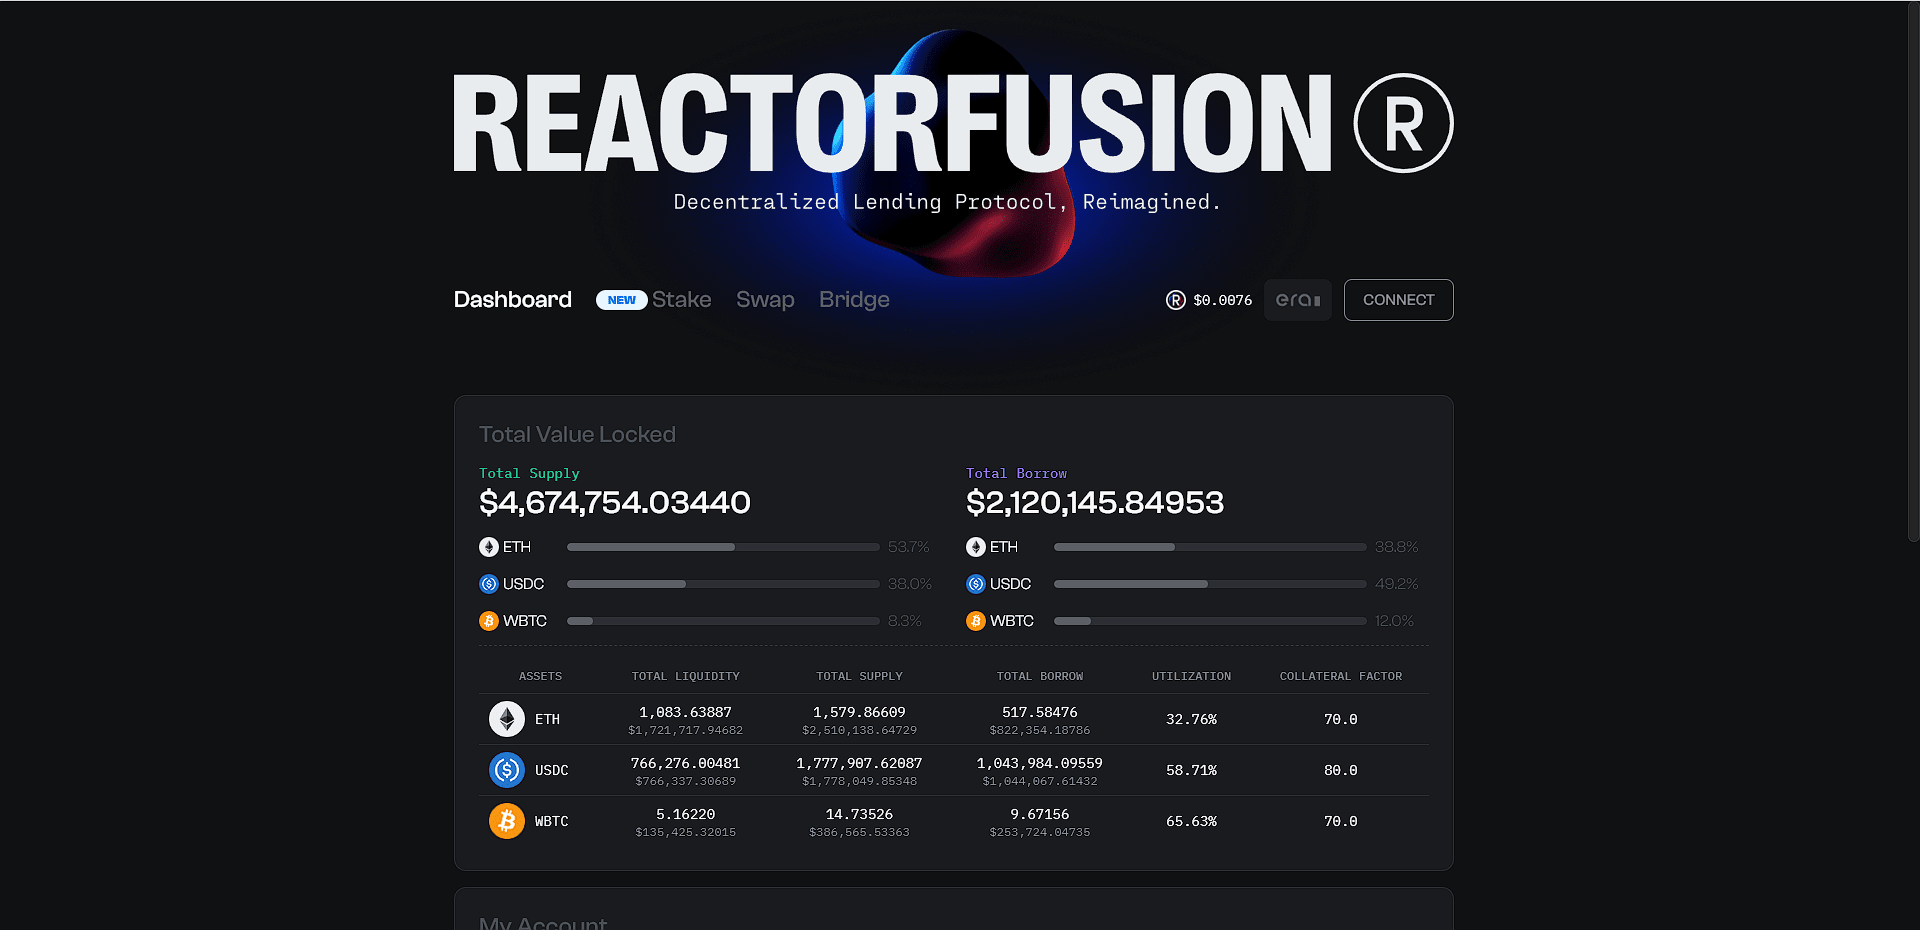Click WBTC total borrow 9.67156
Image resolution: width=1920 pixels, height=930 pixels.
(x=1040, y=814)
